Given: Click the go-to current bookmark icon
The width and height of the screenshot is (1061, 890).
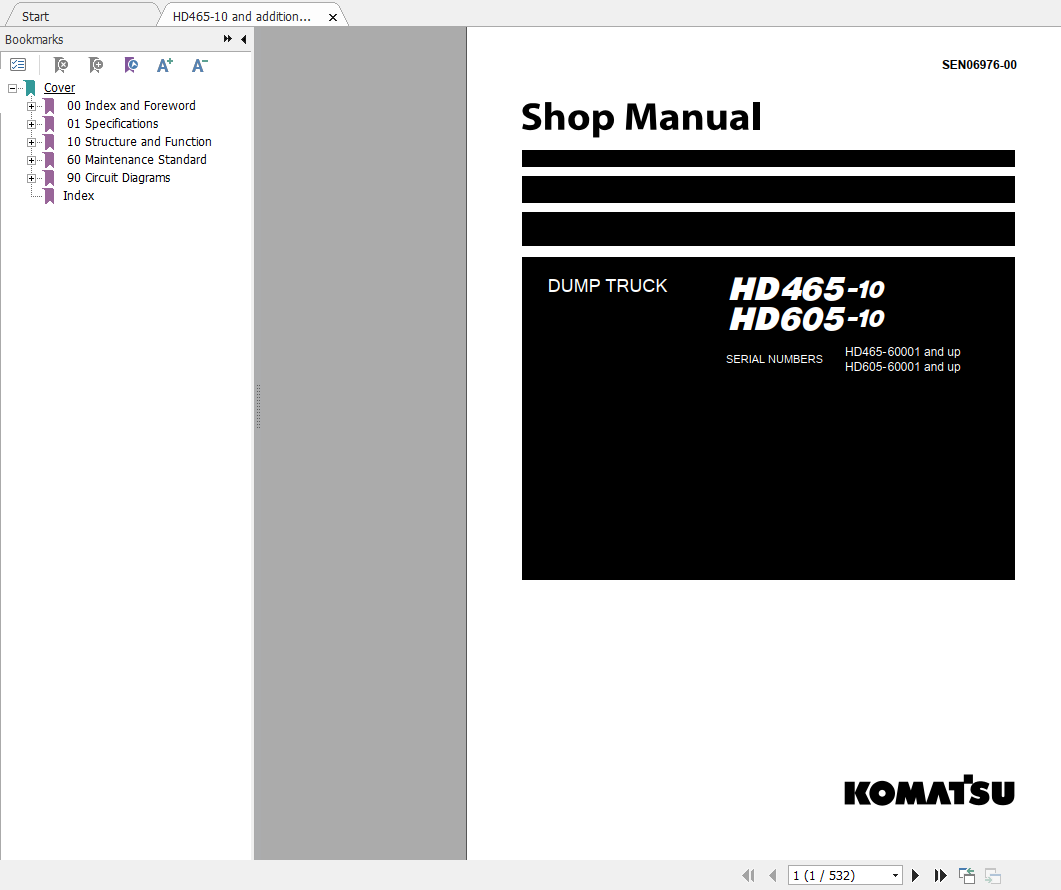Looking at the screenshot, I should click(x=131, y=65).
